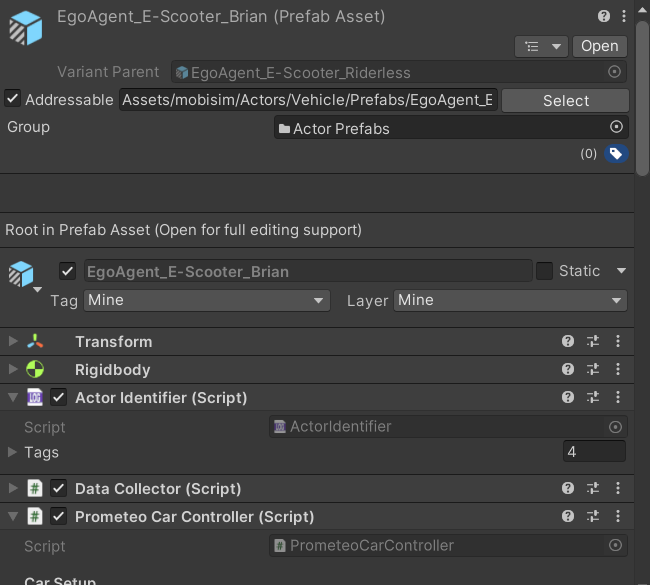Click the EgoAgent_E-Scooter_Brian name field

[308, 271]
